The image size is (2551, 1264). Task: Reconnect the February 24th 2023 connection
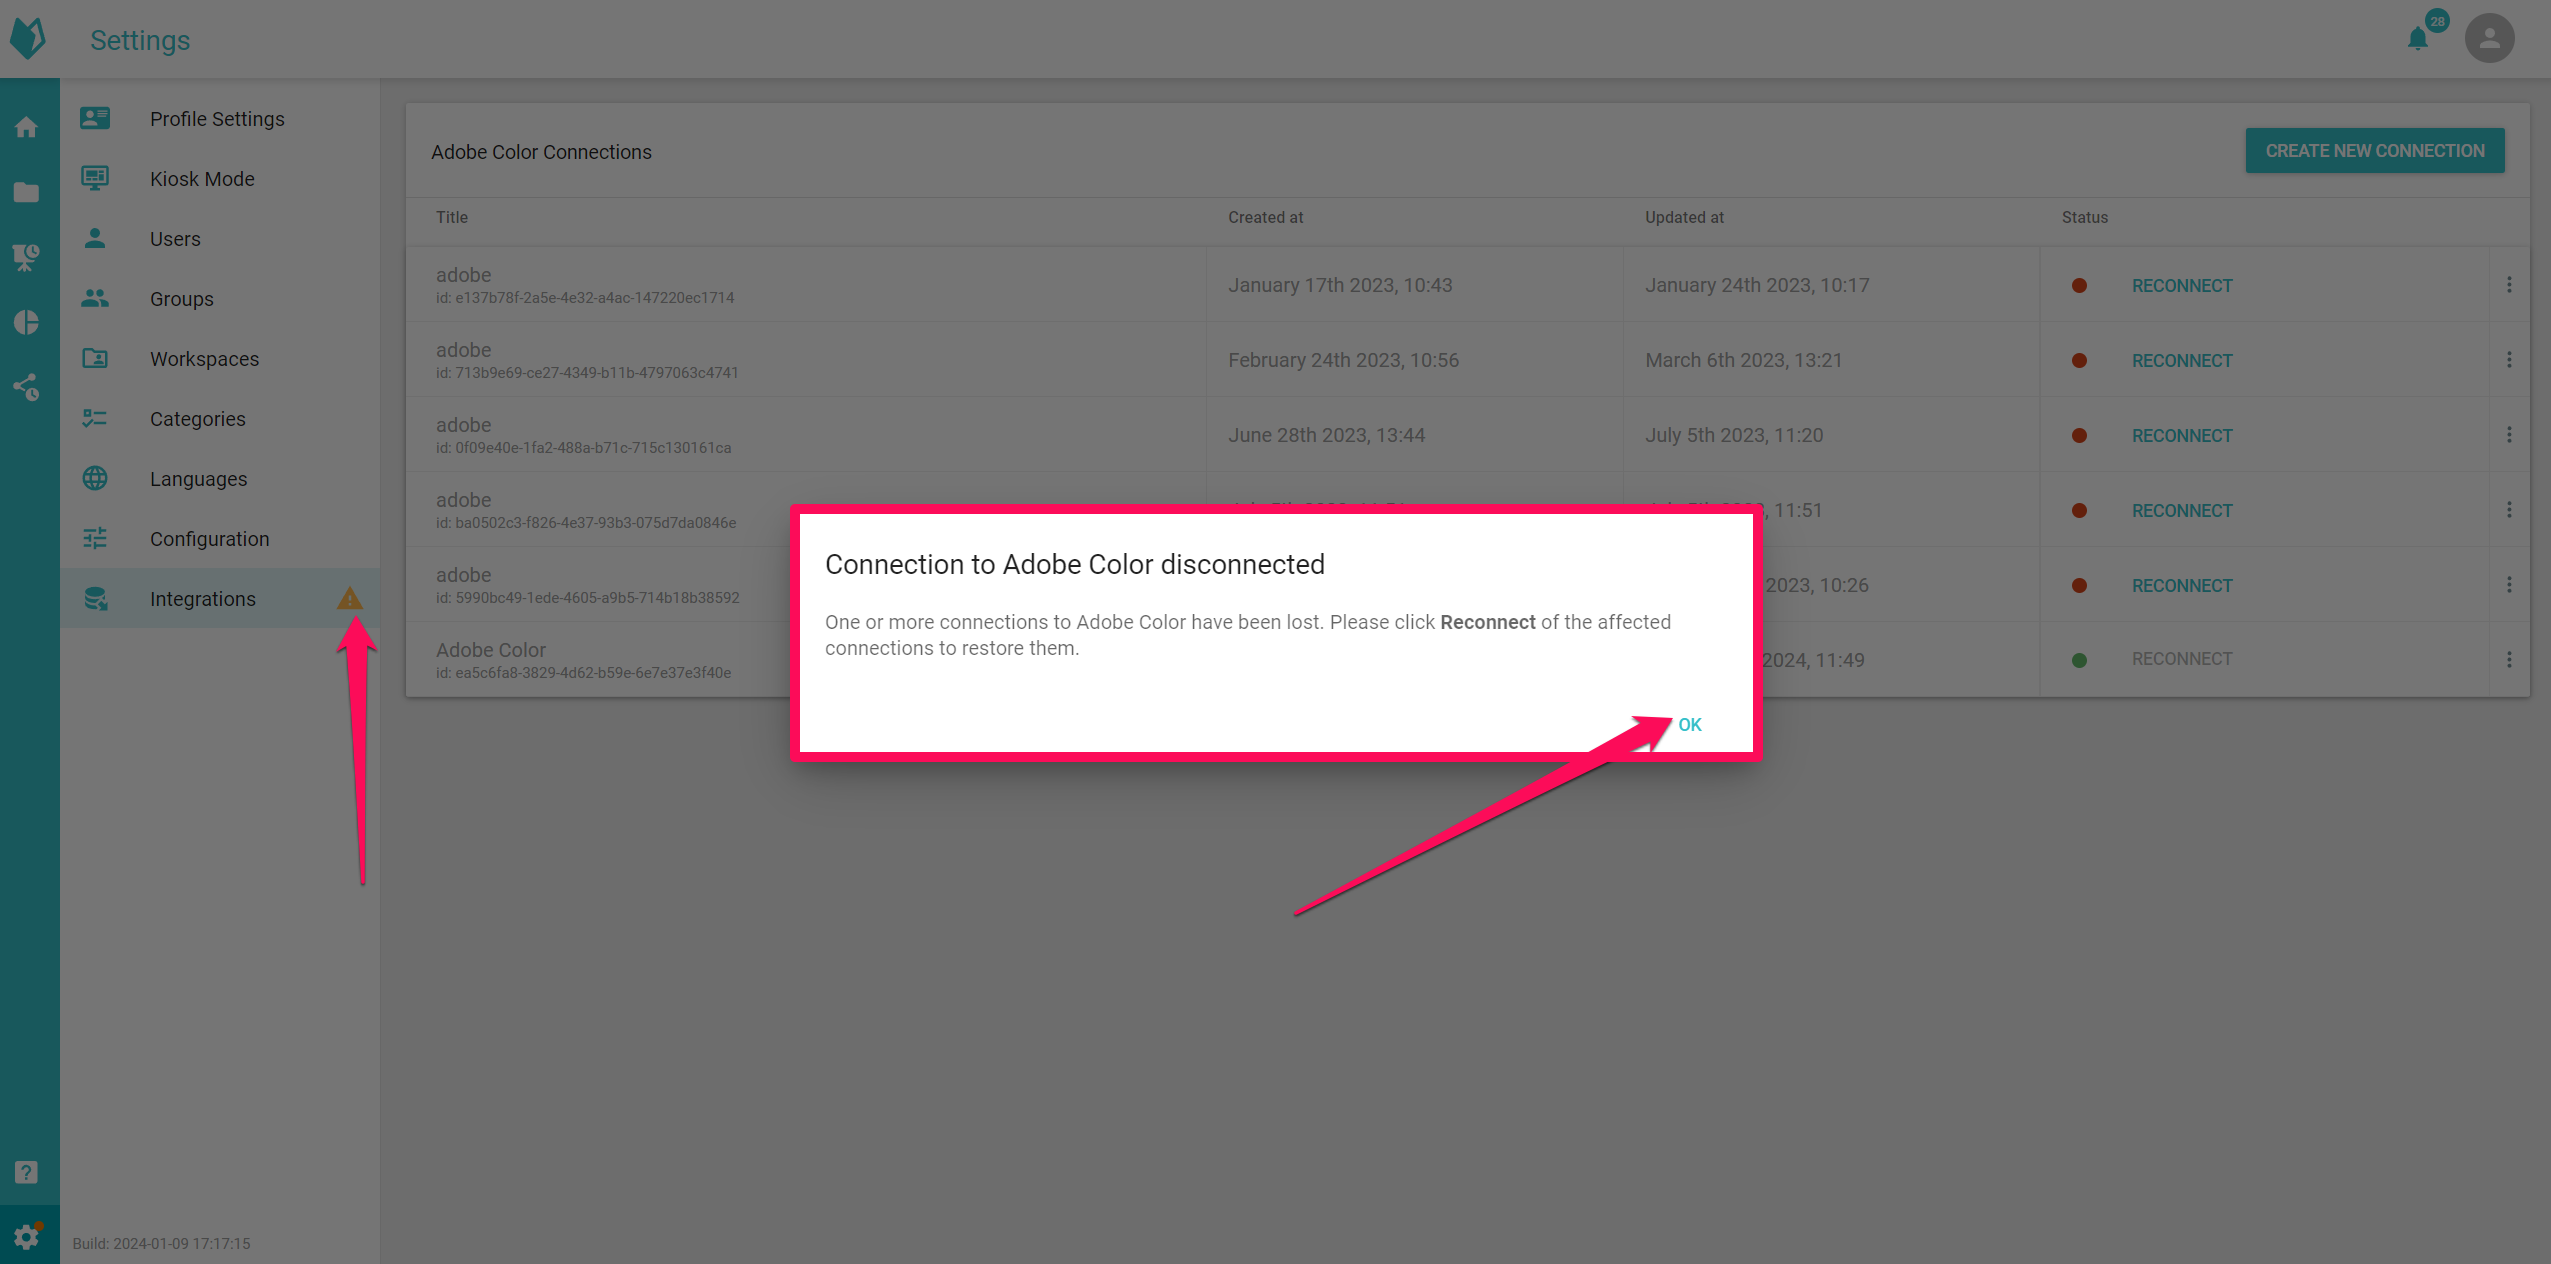pos(2182,361)
